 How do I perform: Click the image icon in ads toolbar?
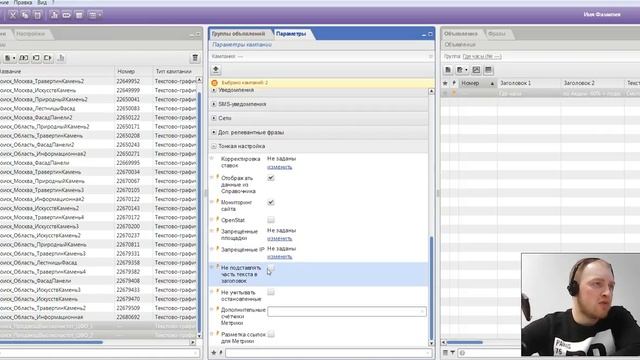(476, 70)
